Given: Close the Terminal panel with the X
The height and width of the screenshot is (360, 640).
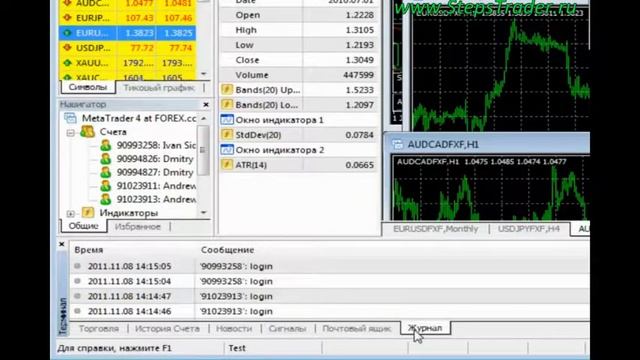Looking at the screenshot, I should pos(62,244).
